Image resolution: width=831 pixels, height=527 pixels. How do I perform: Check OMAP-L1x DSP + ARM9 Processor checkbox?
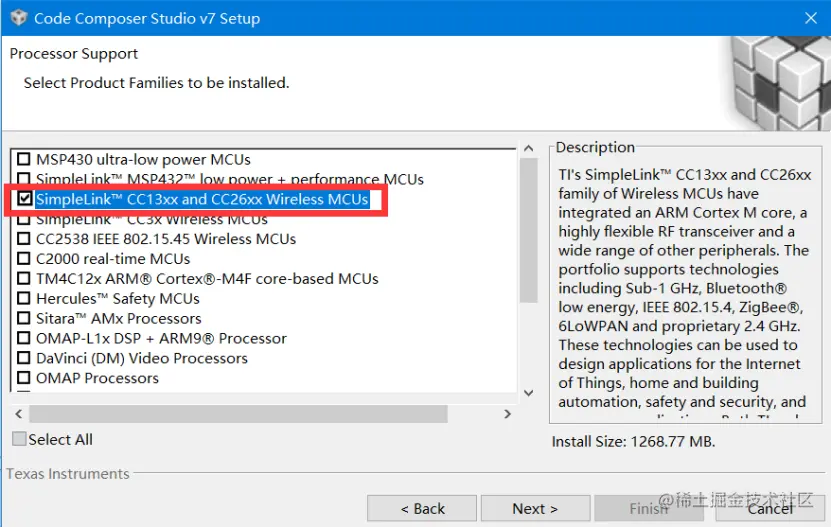pyautogui.click(x=24, y=338)
